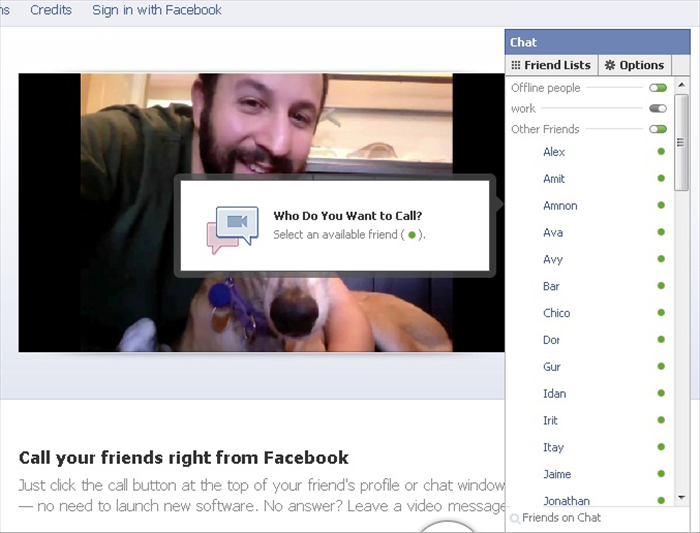This screenshot has height=533, width=700.
Task: Select friend Alex in chat list
Action: click(x=554, y=152)
